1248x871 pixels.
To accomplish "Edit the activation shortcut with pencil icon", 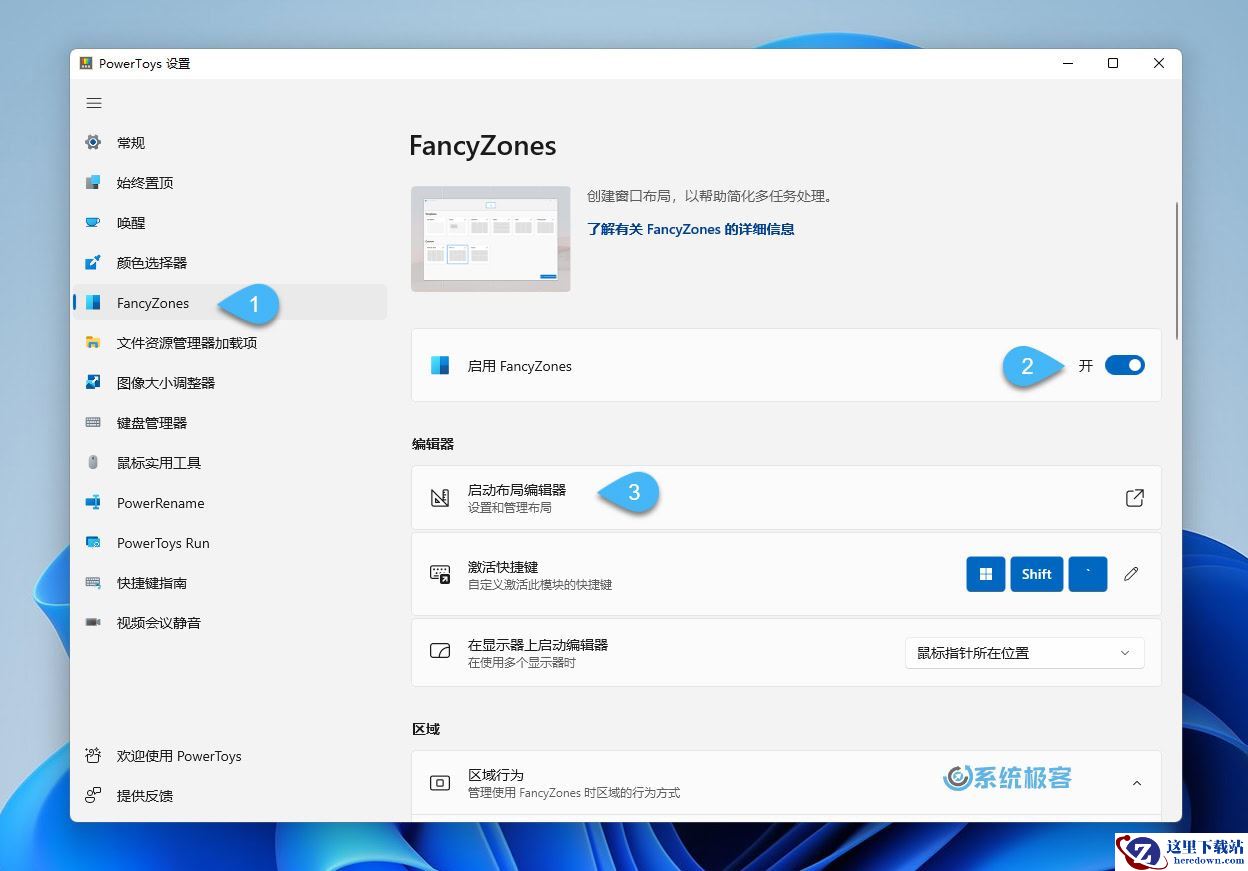I will 1131,574.
